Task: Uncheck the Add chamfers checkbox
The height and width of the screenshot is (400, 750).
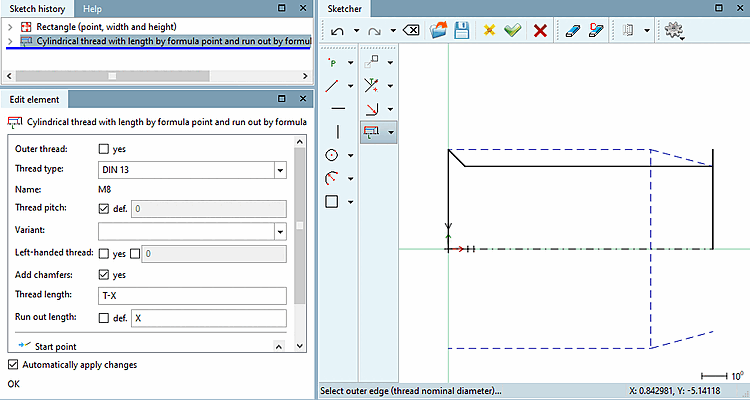Action: [x=104, y=274]
